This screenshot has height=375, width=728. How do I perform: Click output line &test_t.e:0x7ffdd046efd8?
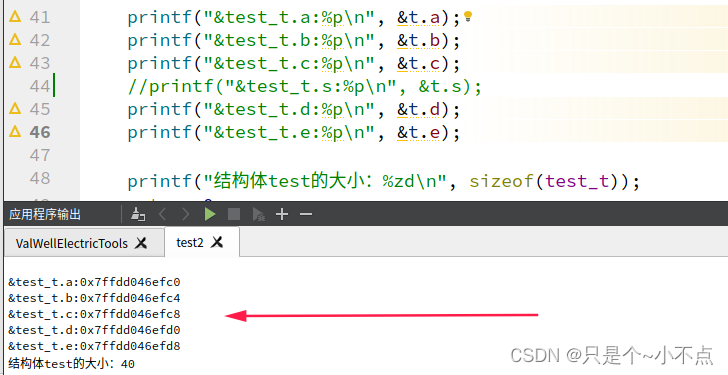(x=94, y=346)
